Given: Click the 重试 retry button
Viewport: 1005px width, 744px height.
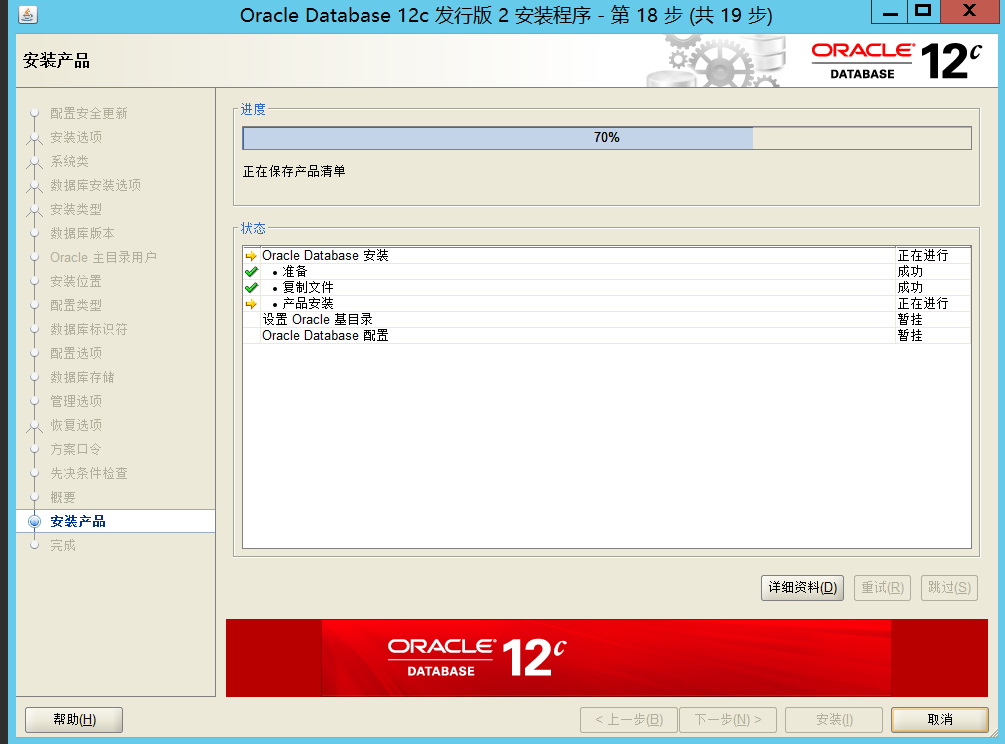Looking at the screenshot, I should click(x=882, y=588).
